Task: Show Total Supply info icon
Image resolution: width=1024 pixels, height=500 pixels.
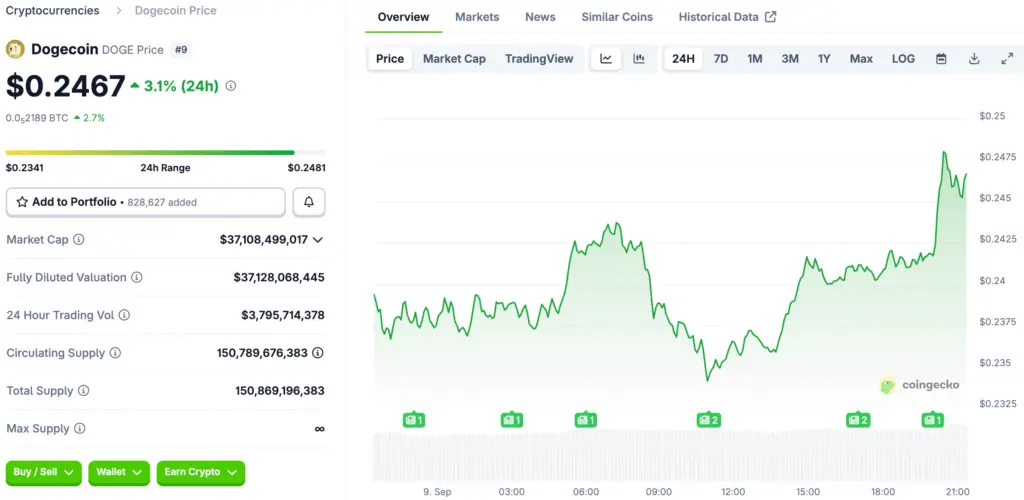Action: point(84,391)
